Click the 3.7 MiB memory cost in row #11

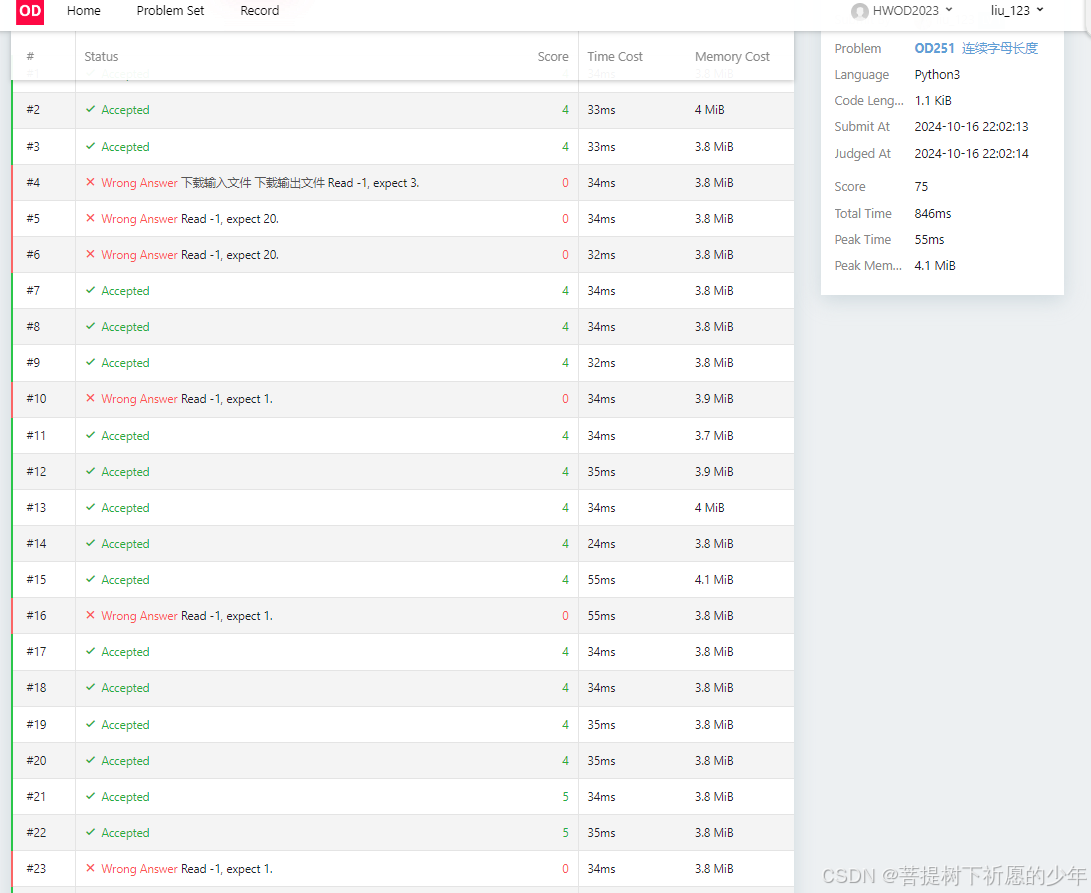(714, 436)
